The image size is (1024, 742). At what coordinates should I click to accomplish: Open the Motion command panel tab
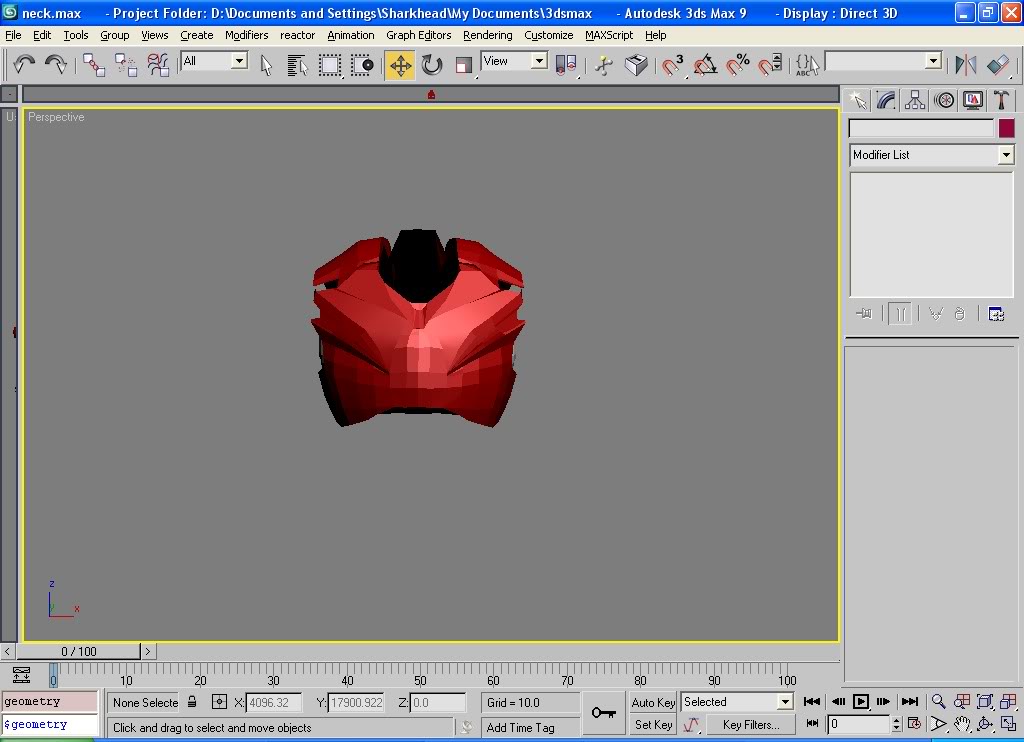coord(944,100)
